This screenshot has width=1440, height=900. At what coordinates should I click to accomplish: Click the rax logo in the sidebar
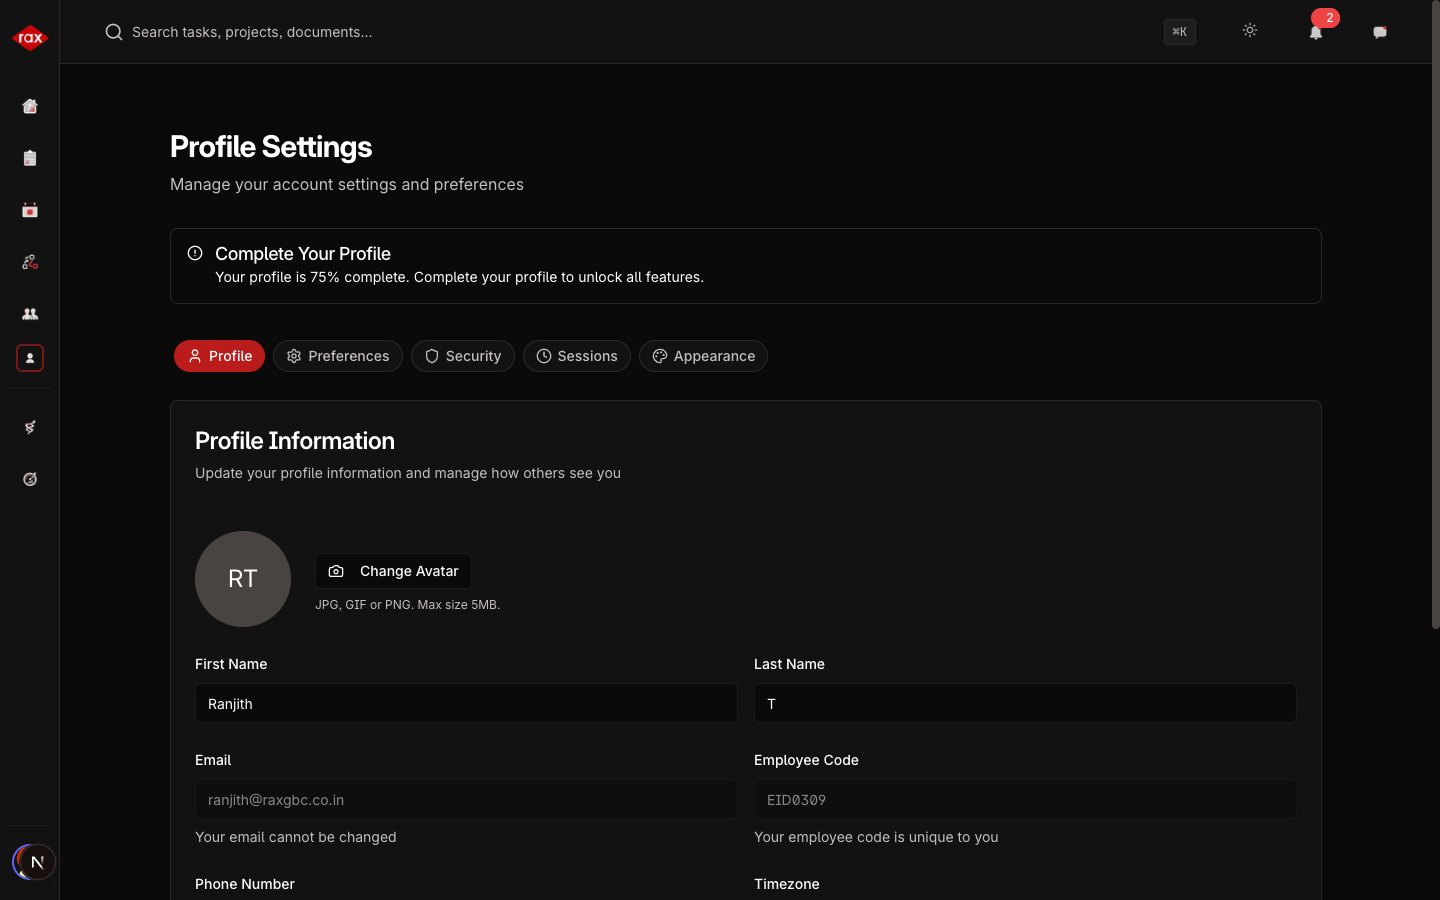point(30,38)
